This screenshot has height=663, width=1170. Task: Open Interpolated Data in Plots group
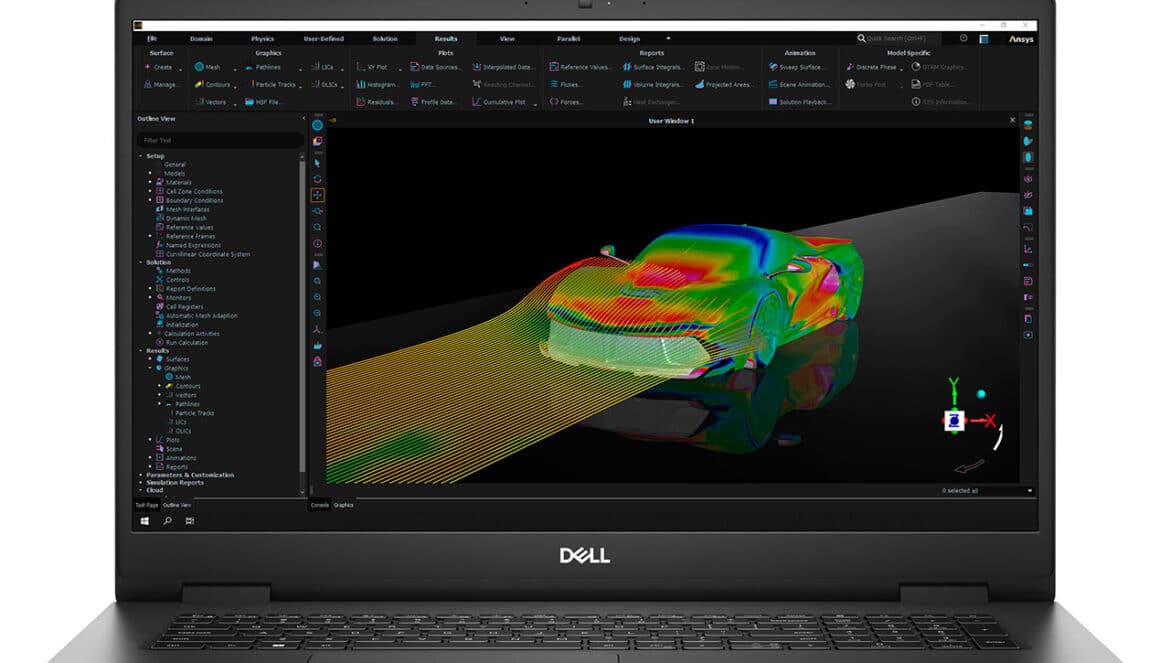tap(503, 67)
